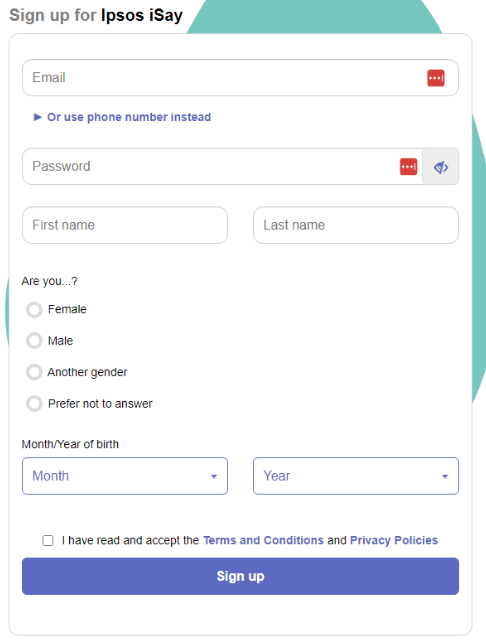Click the password manager icon in Email field

click(x=435, y=78)
